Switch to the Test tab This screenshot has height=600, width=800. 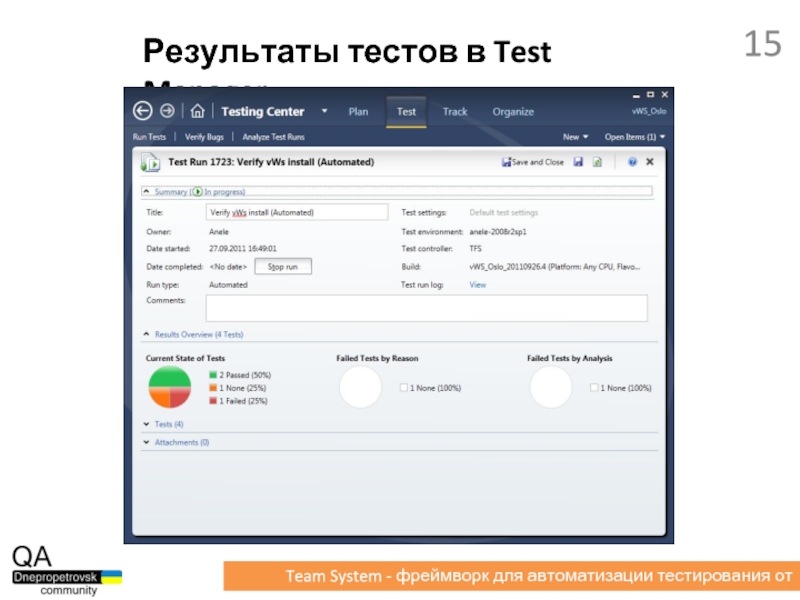coord(406,112)
